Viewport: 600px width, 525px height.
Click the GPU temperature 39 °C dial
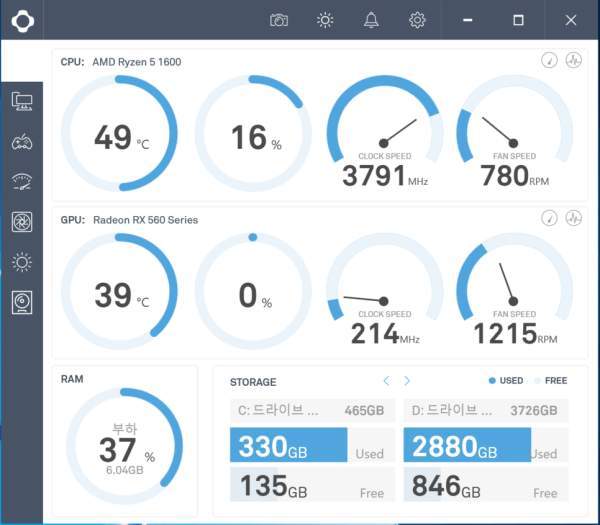pos(119,291)
